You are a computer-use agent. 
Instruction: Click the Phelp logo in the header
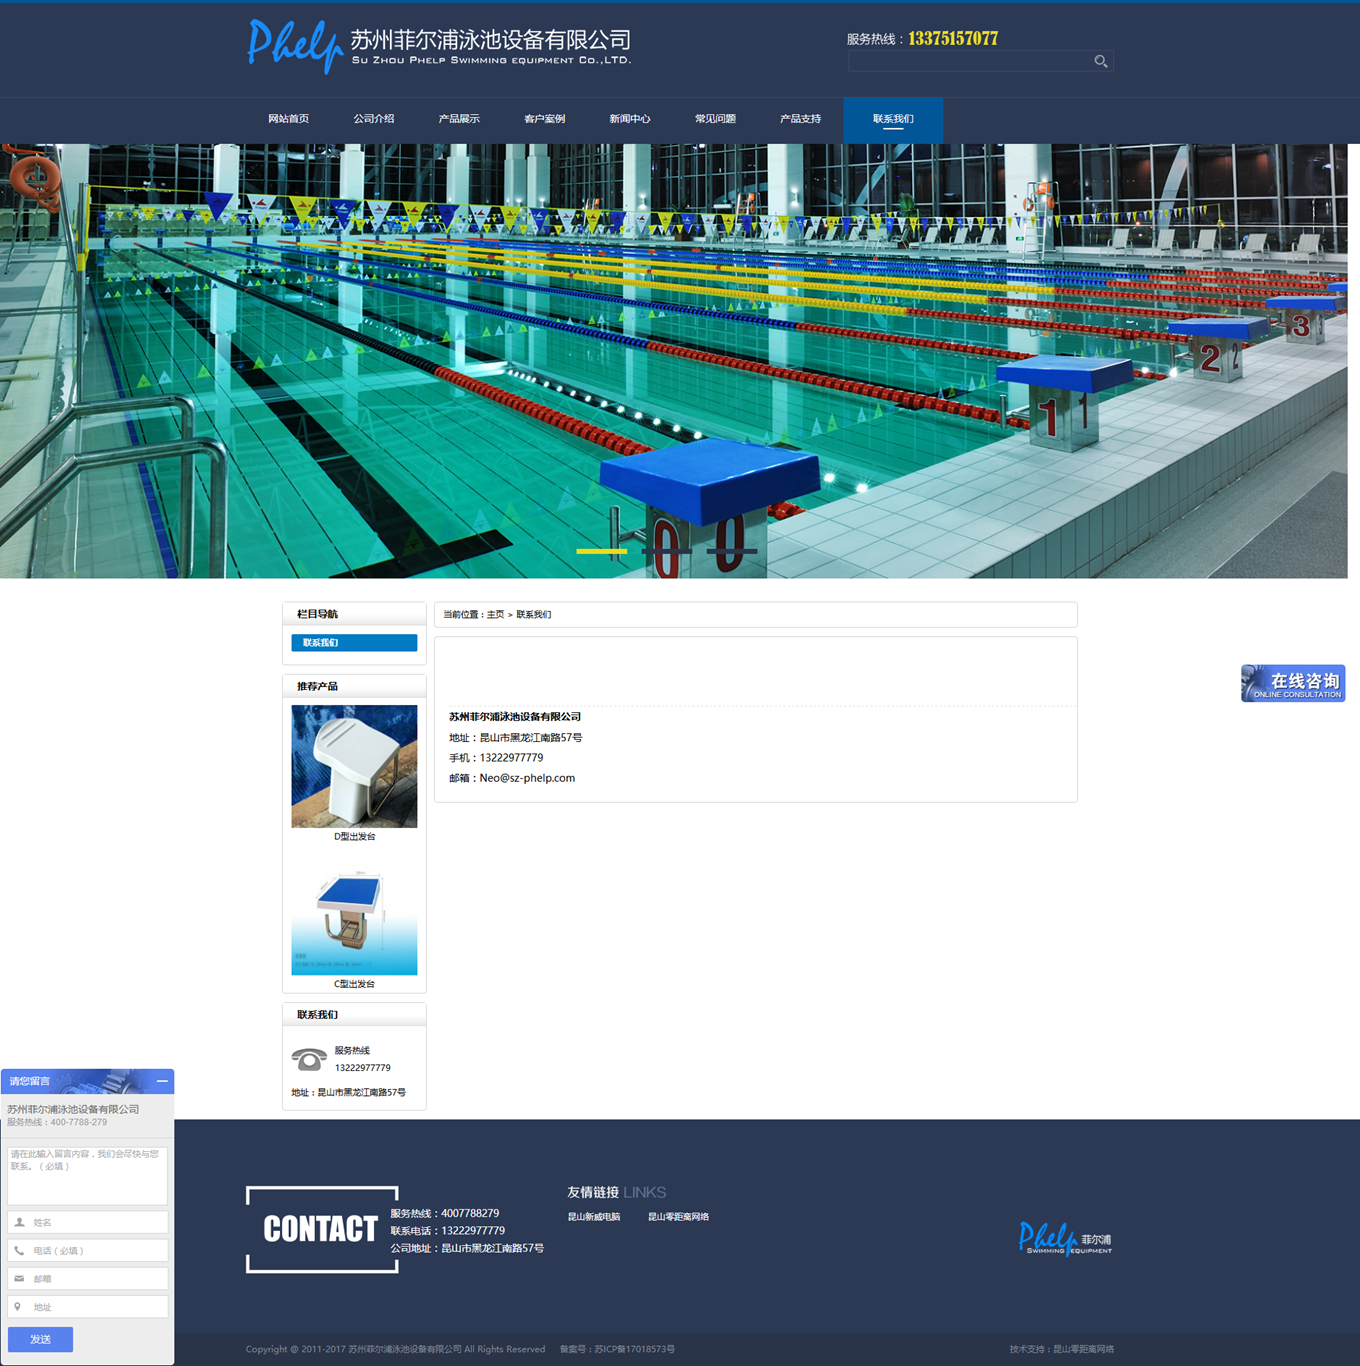tap(295, 46)
